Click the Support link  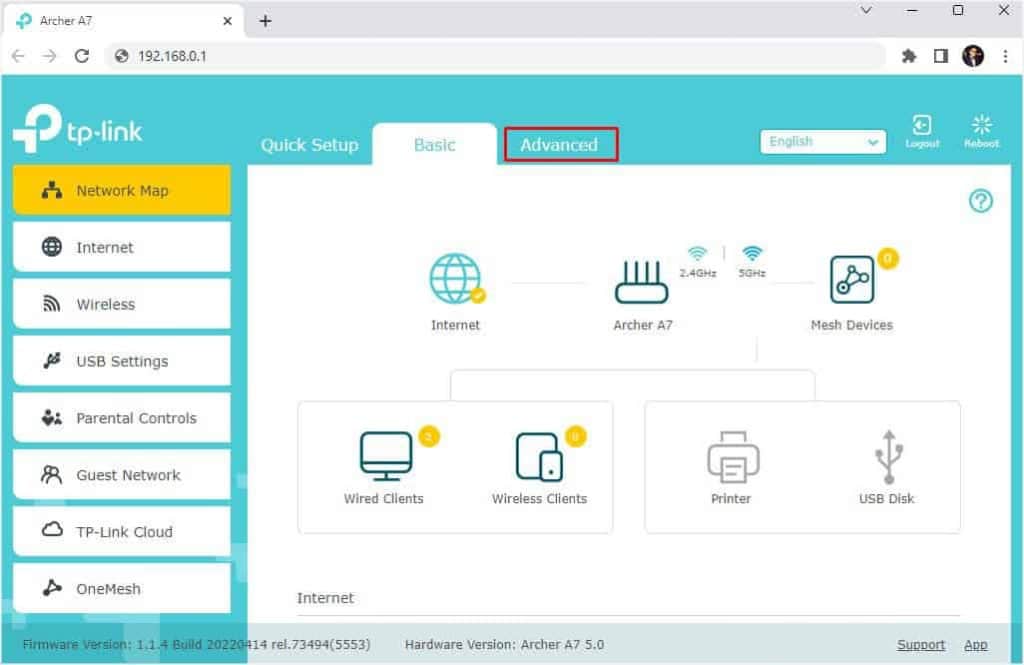[920, 644]
